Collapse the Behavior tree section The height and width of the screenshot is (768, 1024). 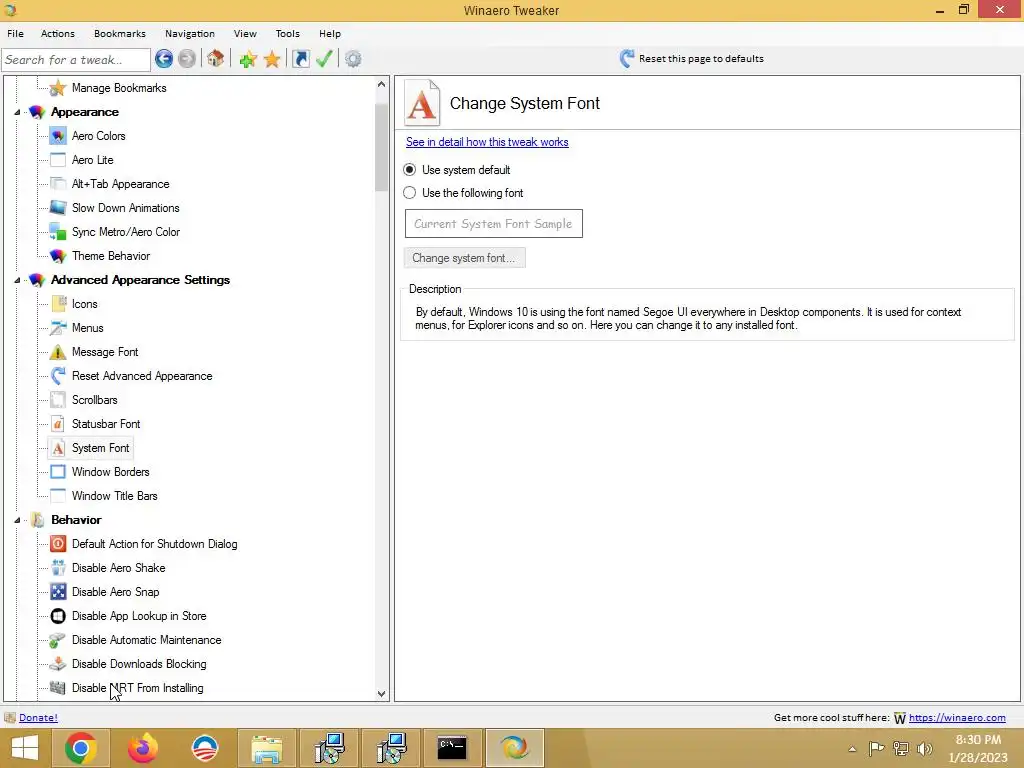[18, 520]
